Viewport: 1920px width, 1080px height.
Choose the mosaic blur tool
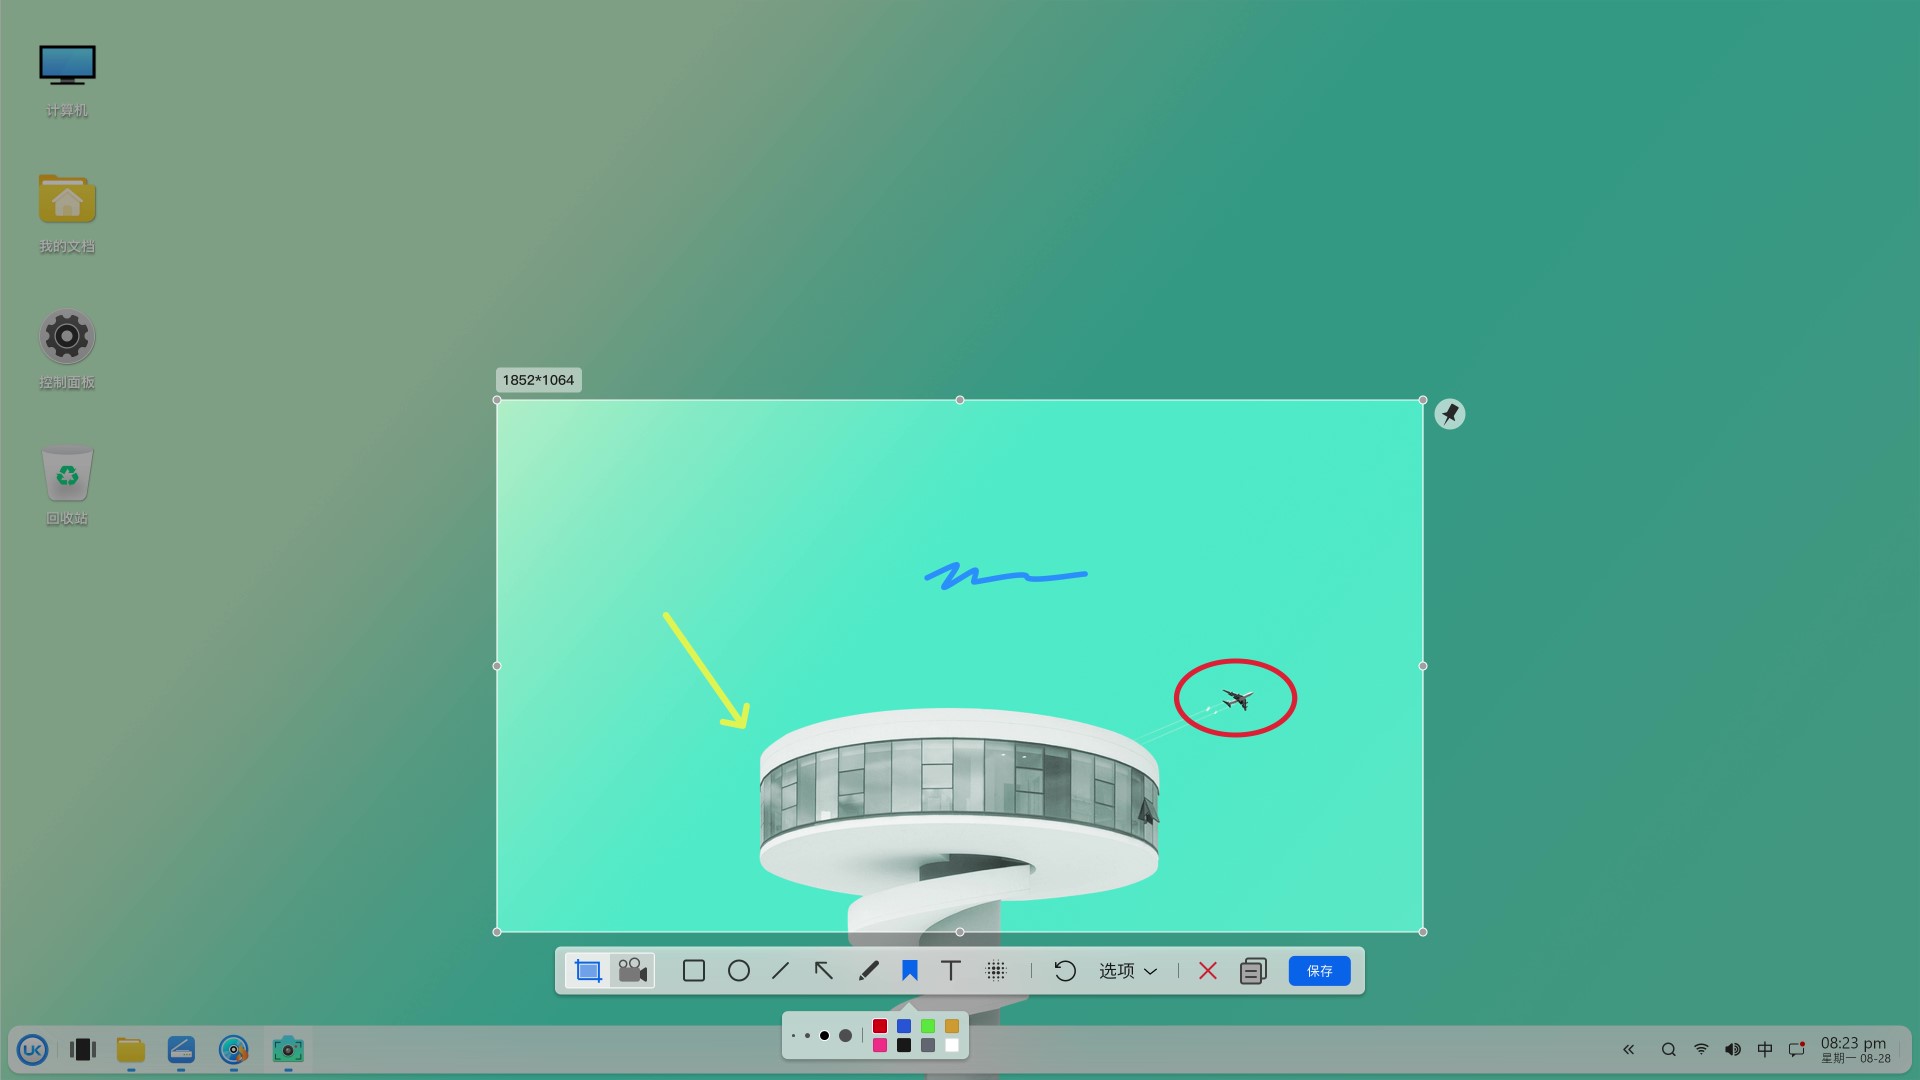(996, 971)
